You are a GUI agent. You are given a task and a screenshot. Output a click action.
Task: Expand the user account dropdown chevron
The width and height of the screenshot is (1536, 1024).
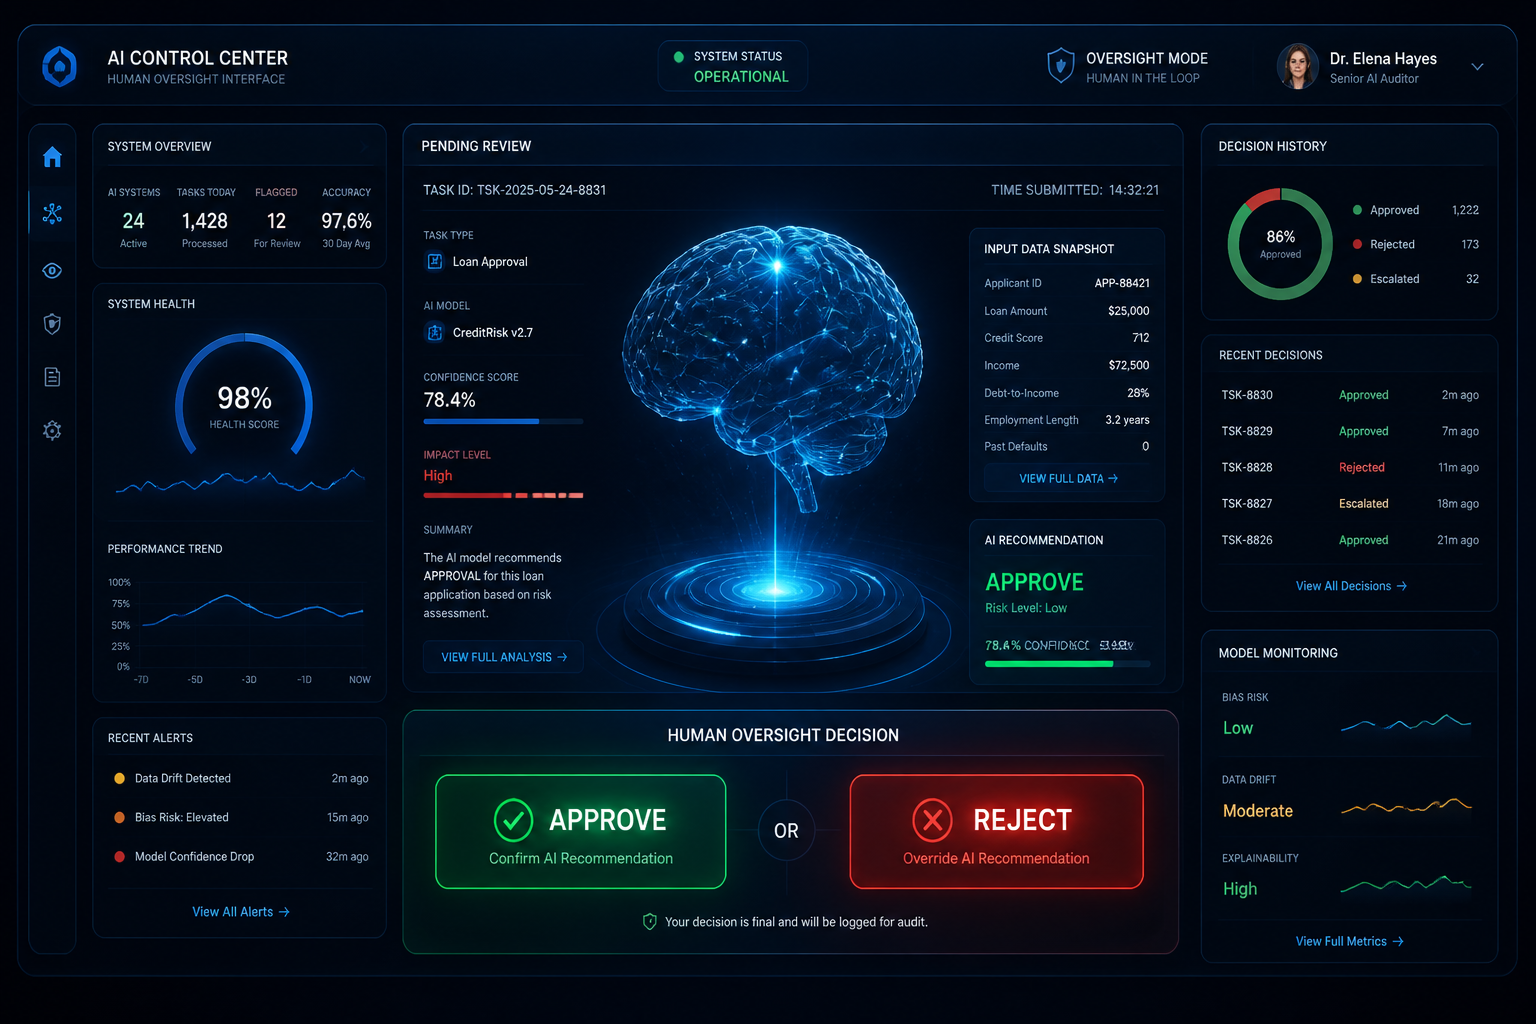[x=1477, y=67]
